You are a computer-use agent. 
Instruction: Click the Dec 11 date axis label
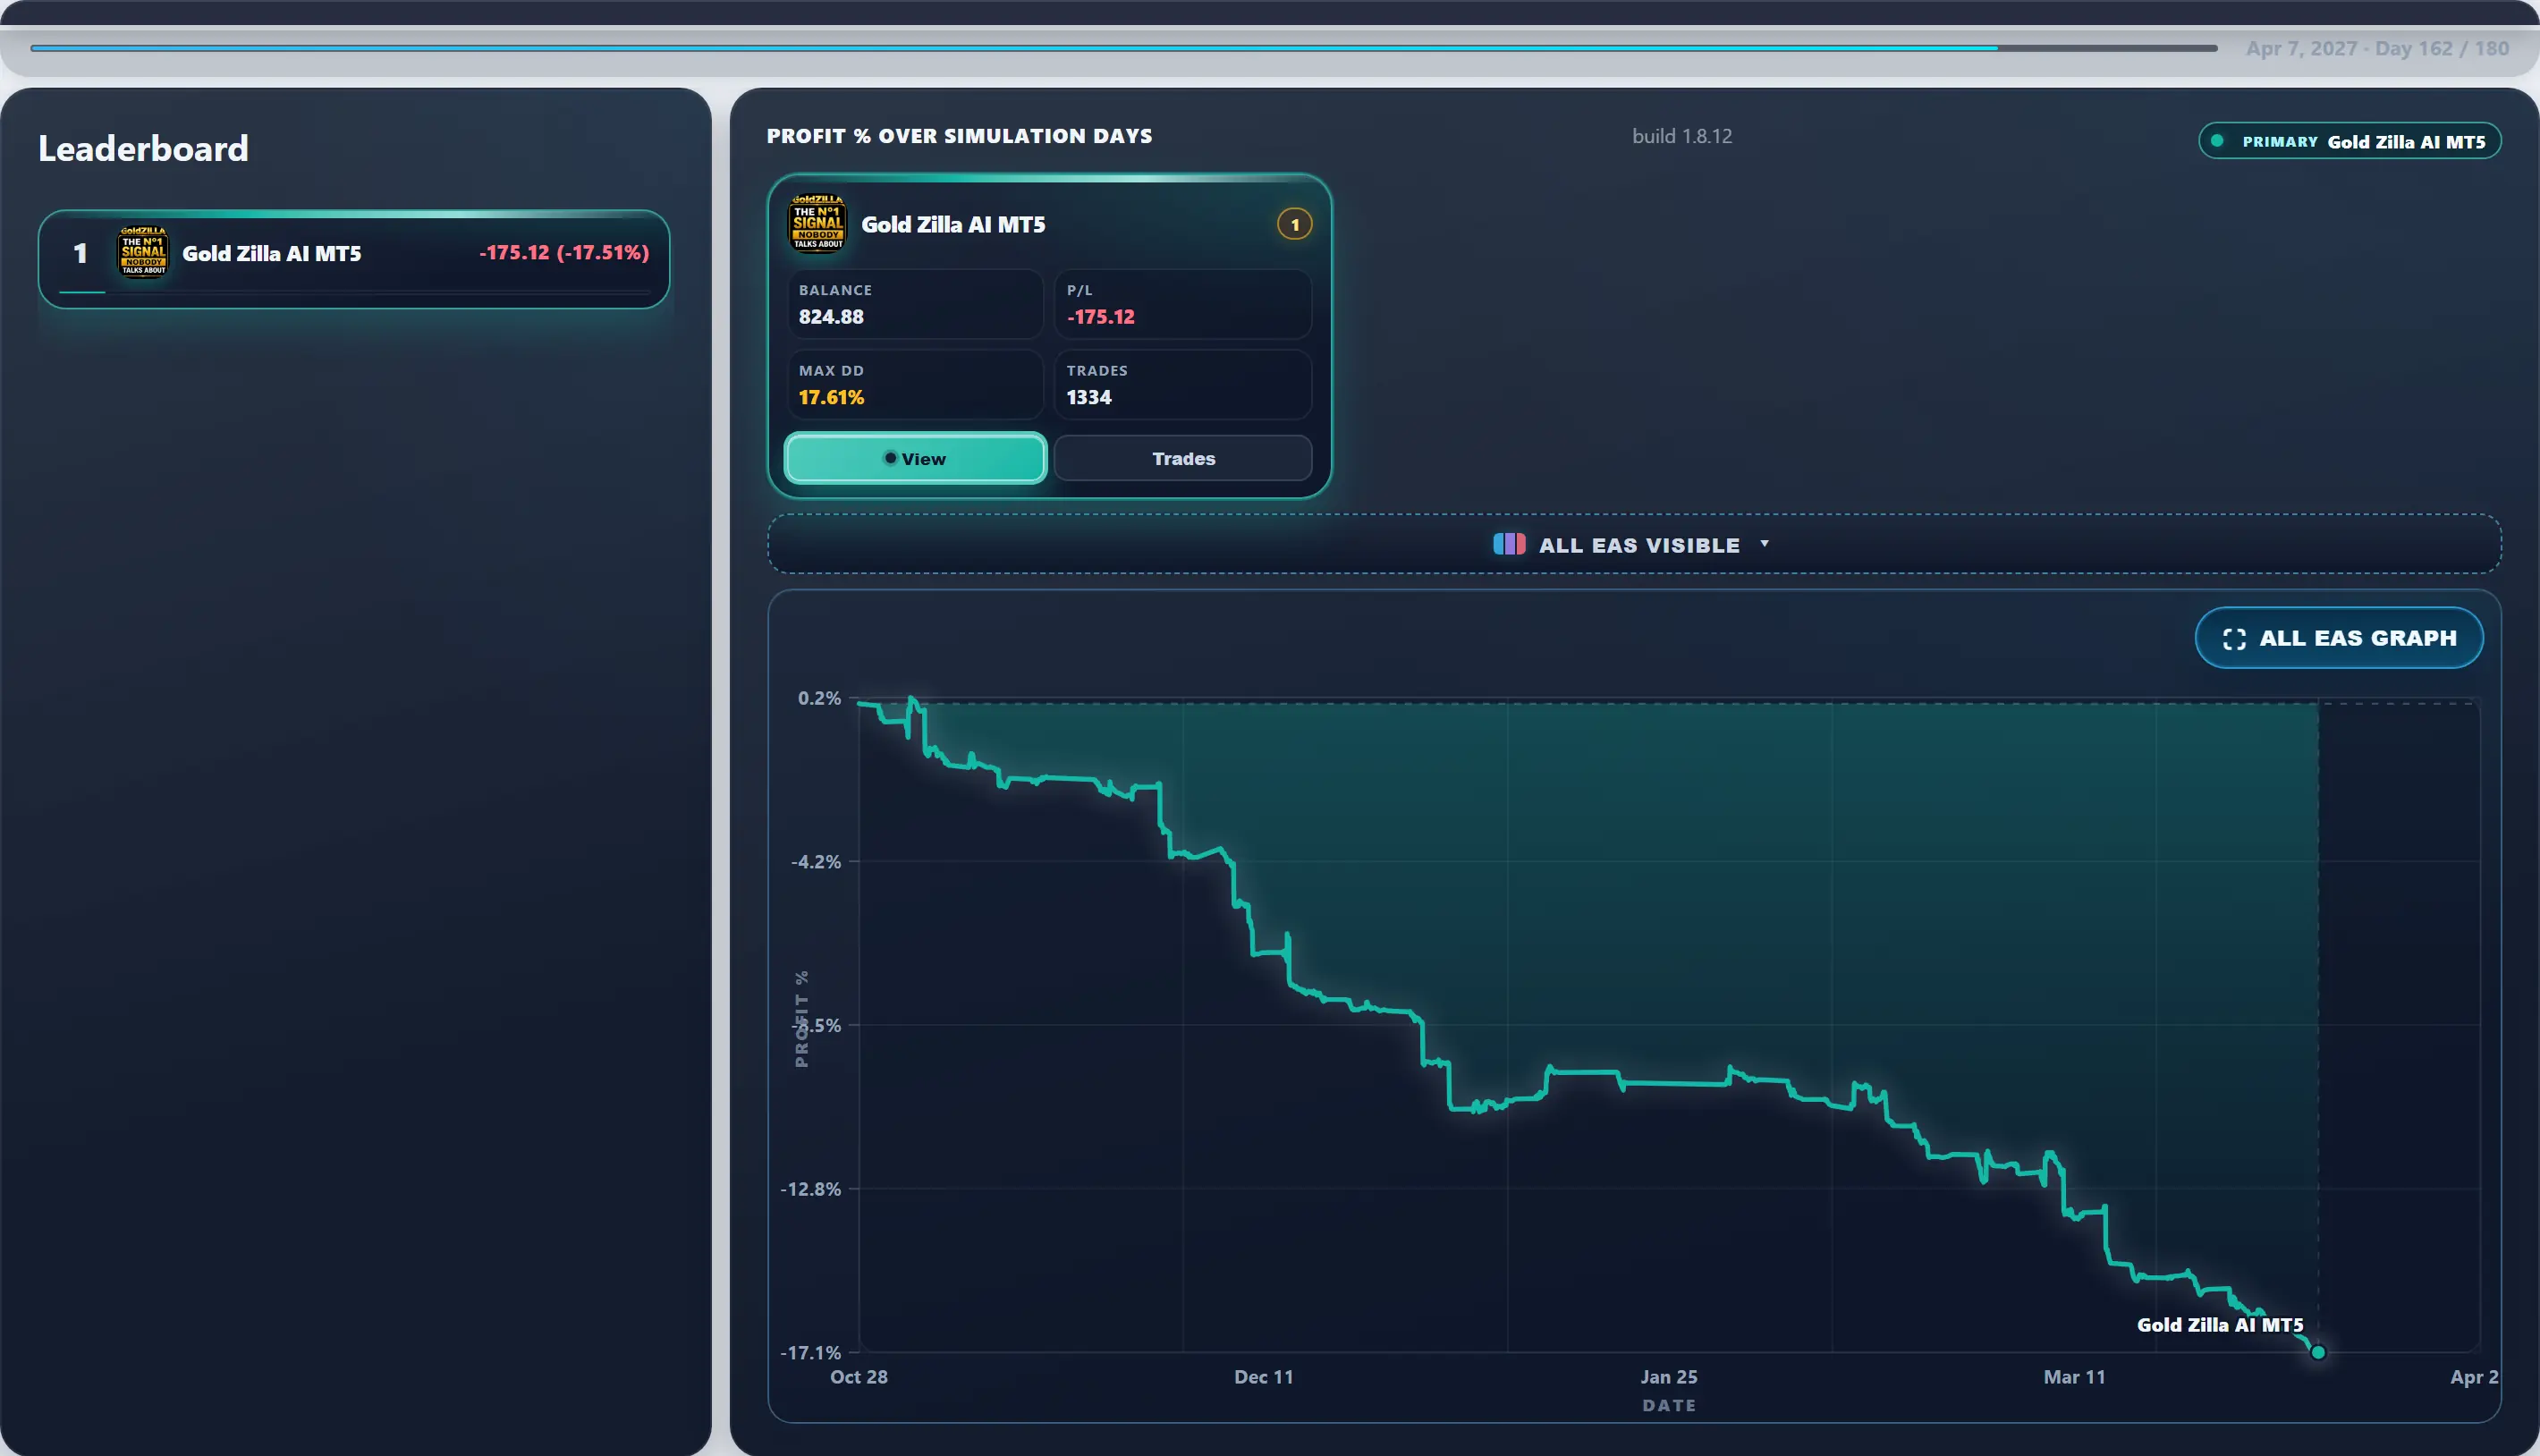(x=1263, y=1377)
